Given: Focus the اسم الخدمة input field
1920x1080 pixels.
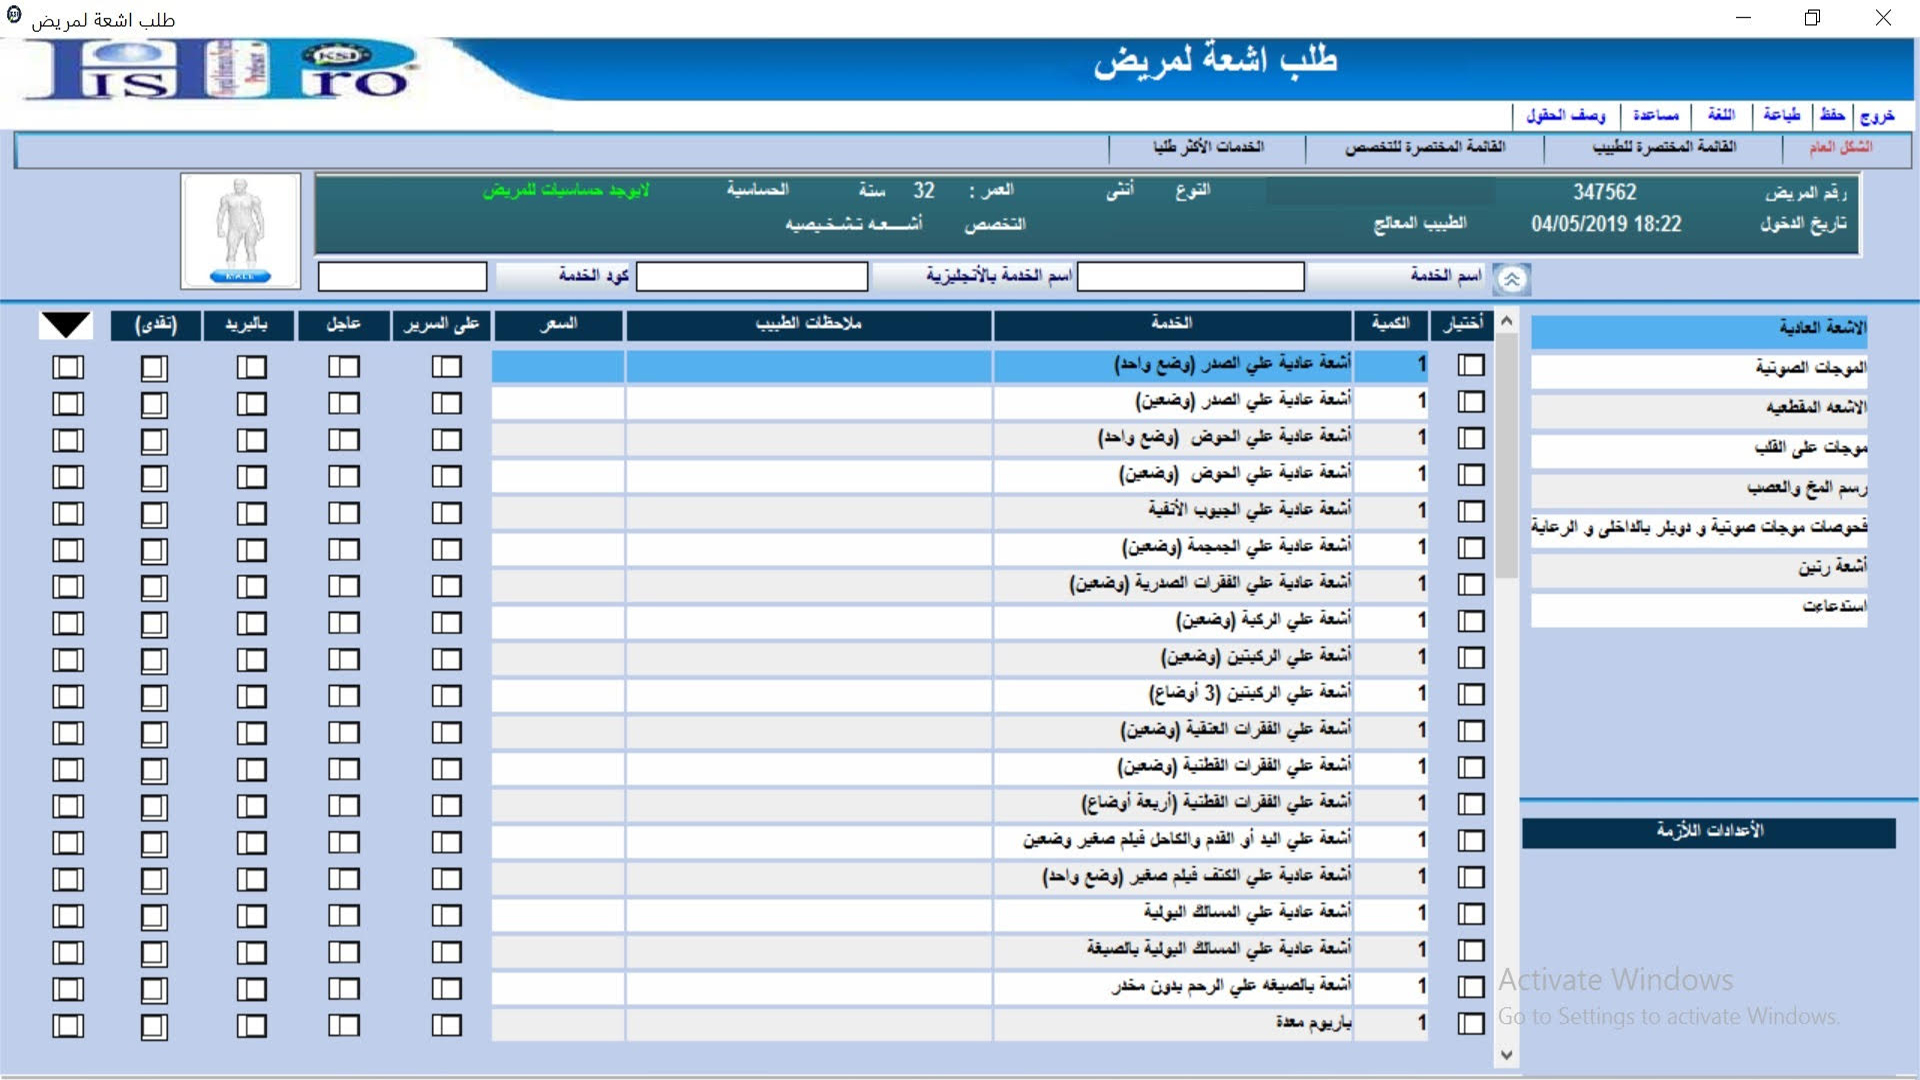Looking at the screenshot, I should coord(1190,277).
